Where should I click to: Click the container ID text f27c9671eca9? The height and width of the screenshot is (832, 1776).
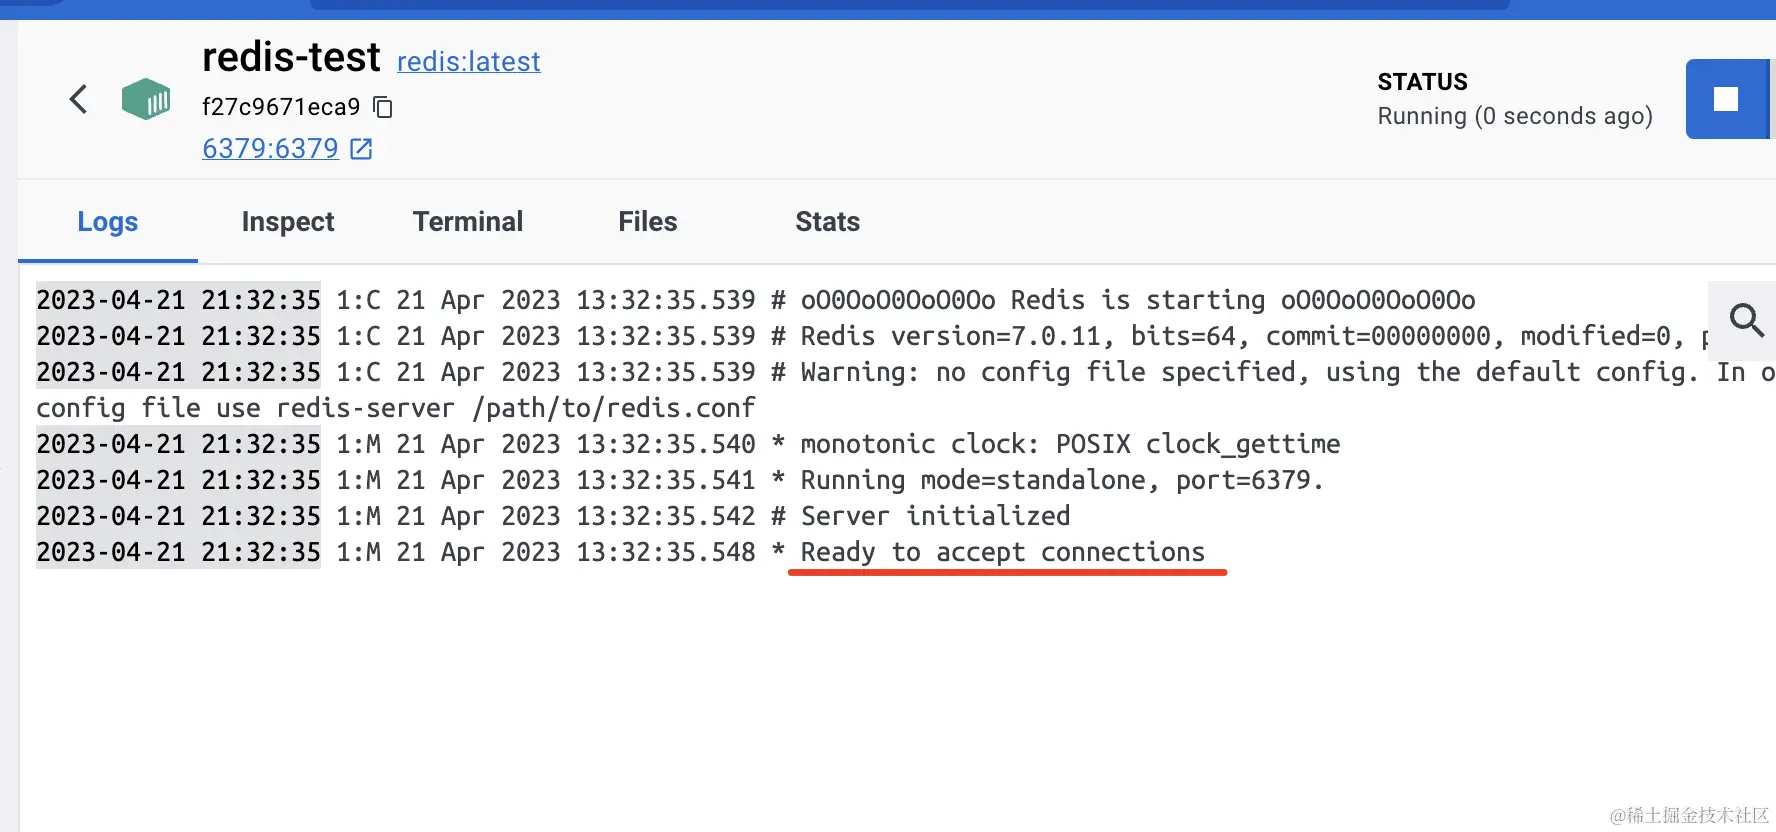[281, 107]
